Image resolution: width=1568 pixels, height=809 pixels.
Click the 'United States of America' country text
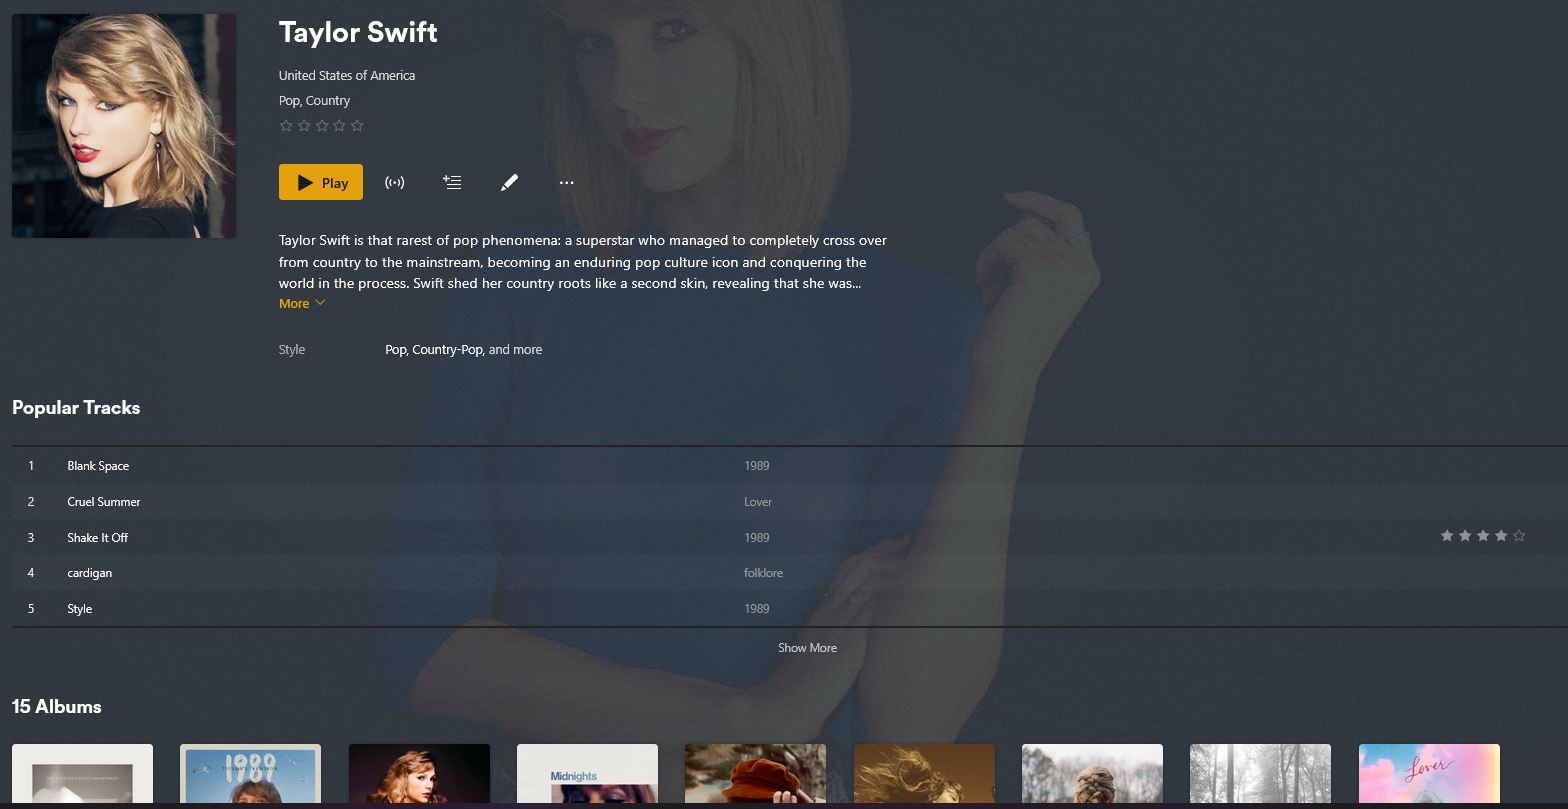point(347,76)
